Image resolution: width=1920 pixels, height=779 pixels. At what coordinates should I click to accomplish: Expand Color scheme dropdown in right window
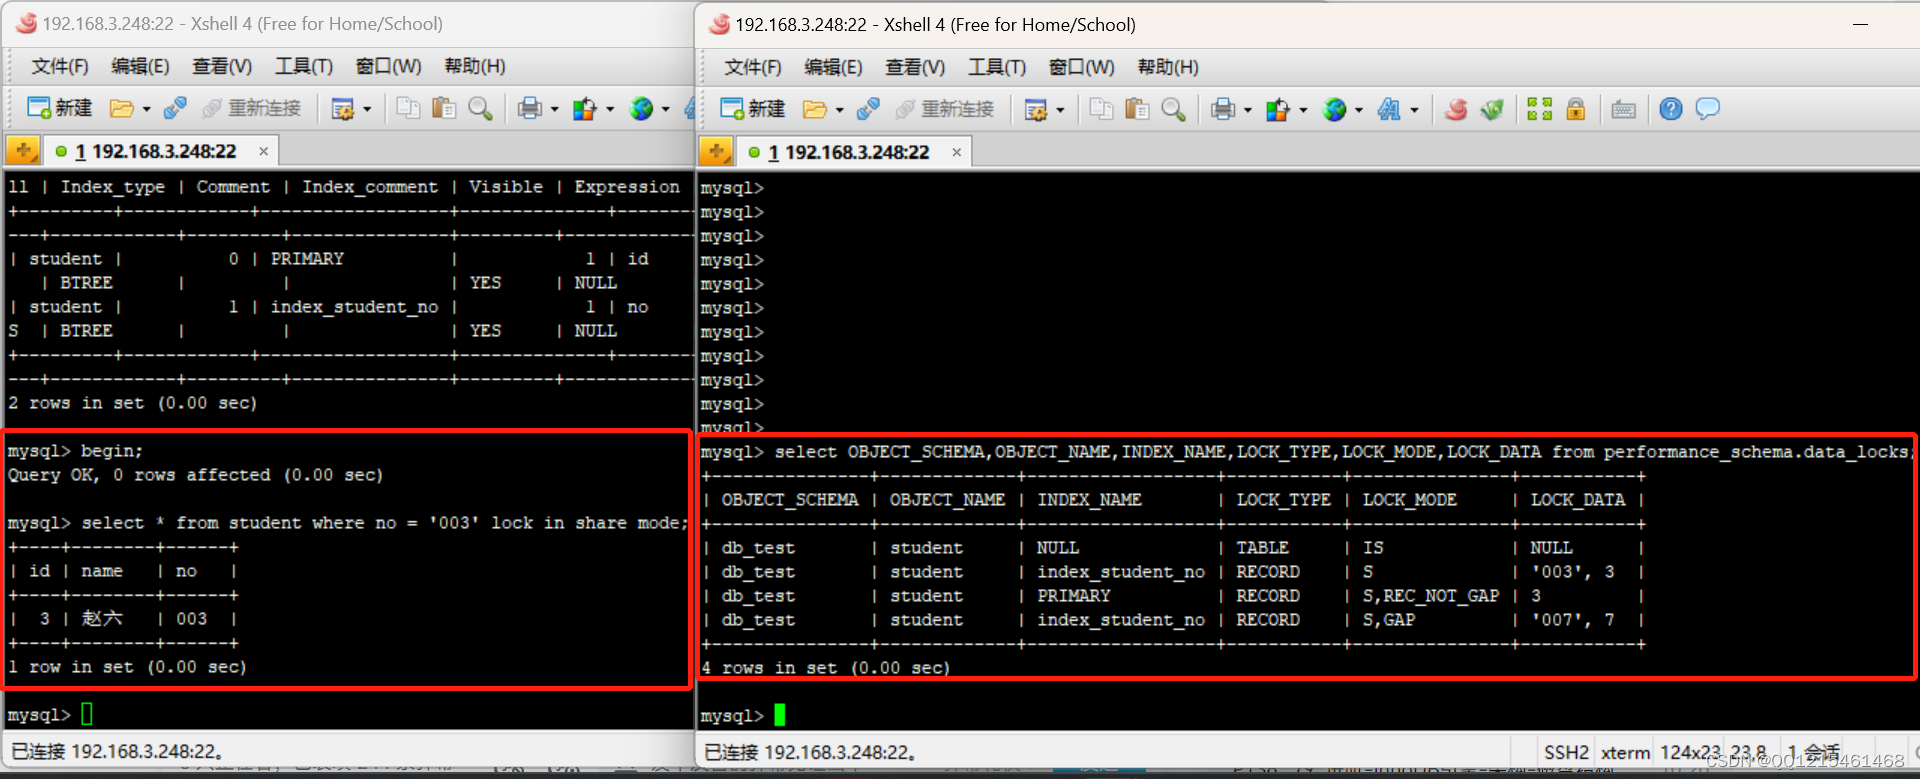1302,110
